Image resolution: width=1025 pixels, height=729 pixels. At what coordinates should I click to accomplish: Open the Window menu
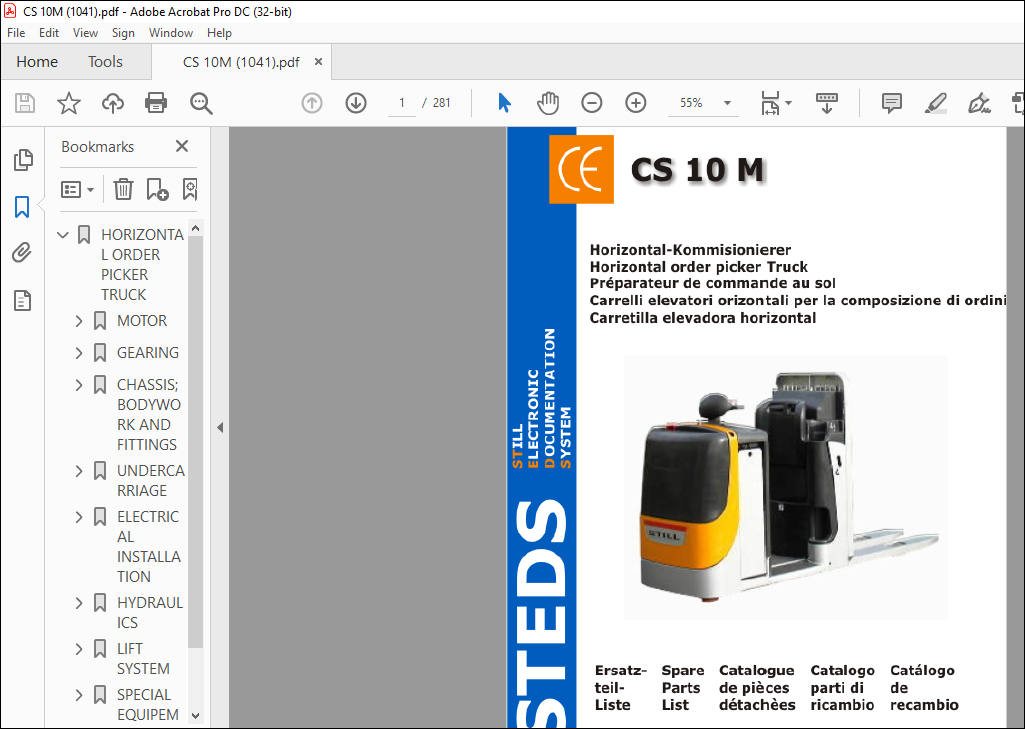tap(171, 33)
